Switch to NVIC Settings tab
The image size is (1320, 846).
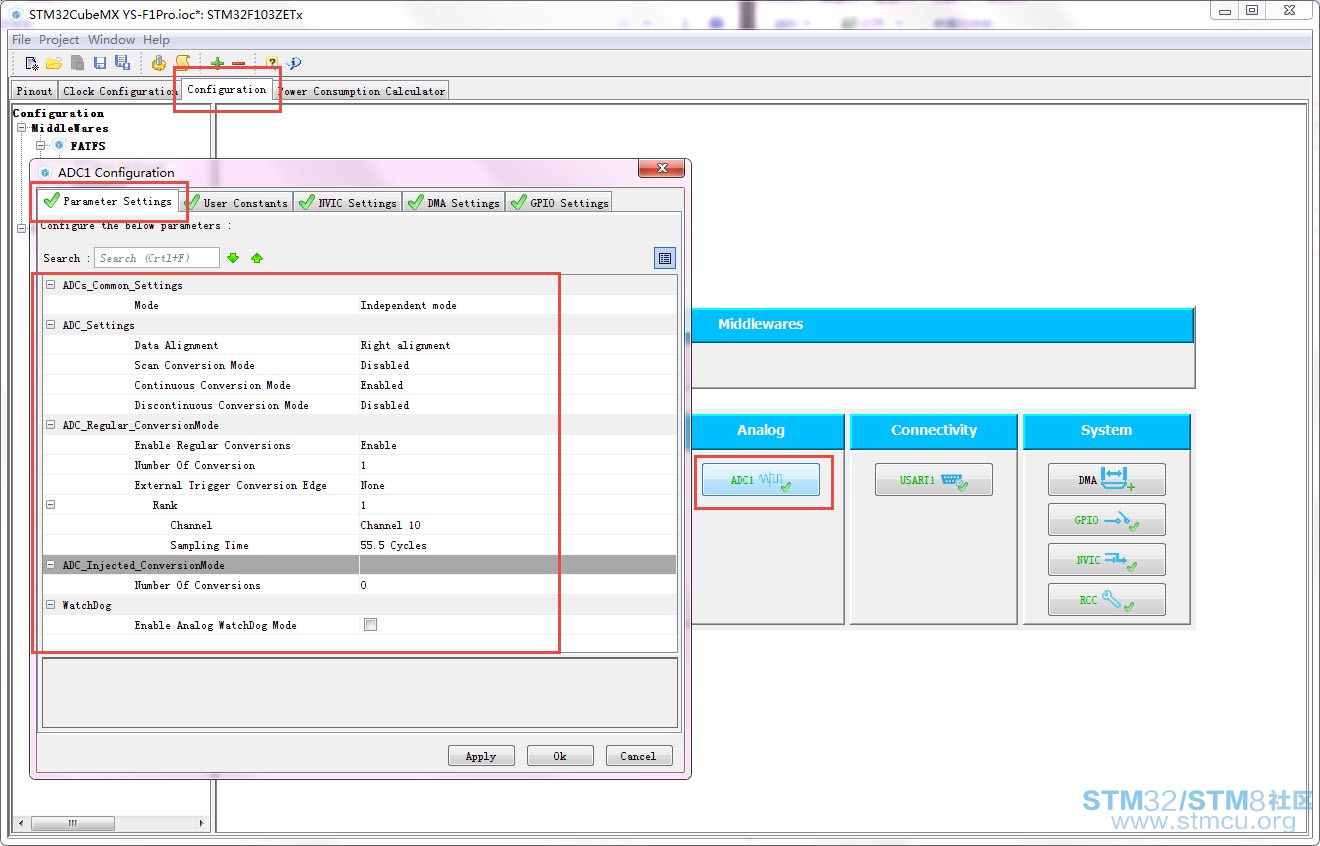tap(347, 202)
